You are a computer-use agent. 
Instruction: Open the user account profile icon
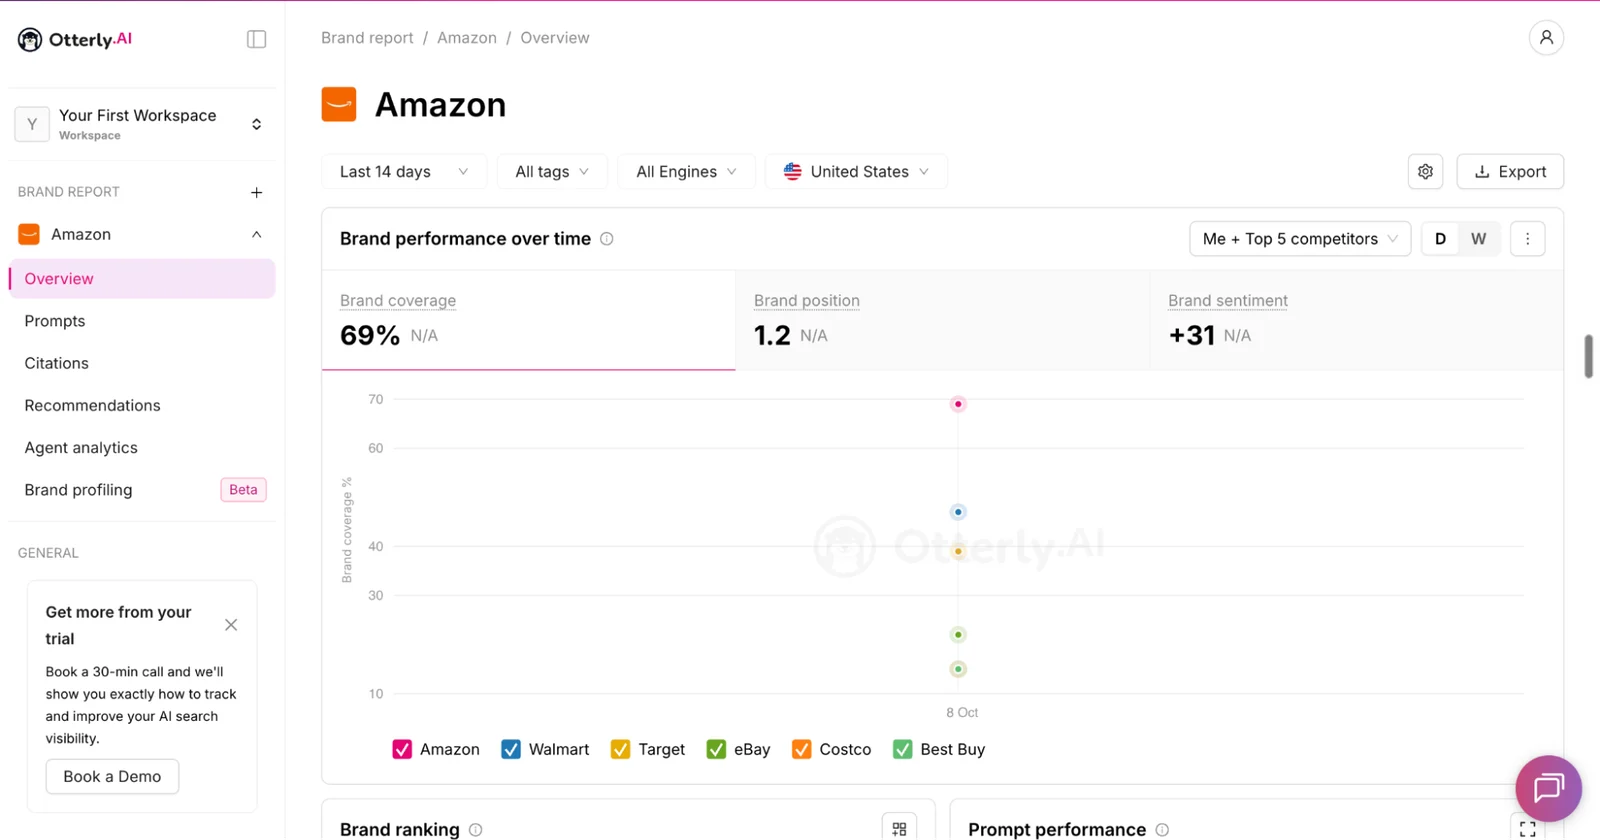coord(1546,38)
